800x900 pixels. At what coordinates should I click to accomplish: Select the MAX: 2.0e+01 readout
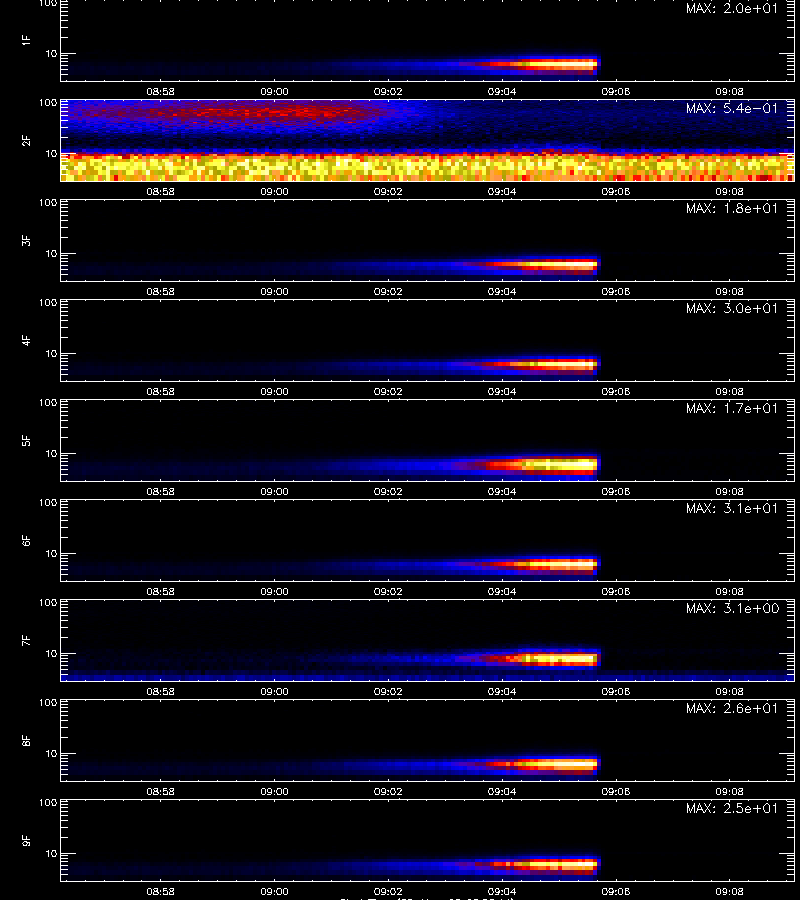[x=732, y=9]
